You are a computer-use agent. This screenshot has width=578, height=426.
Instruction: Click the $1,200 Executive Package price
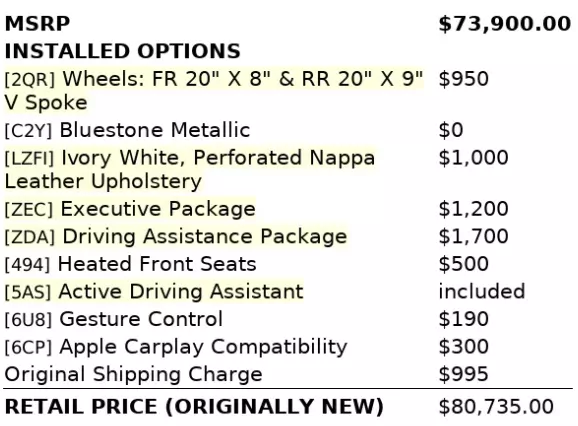473,209
